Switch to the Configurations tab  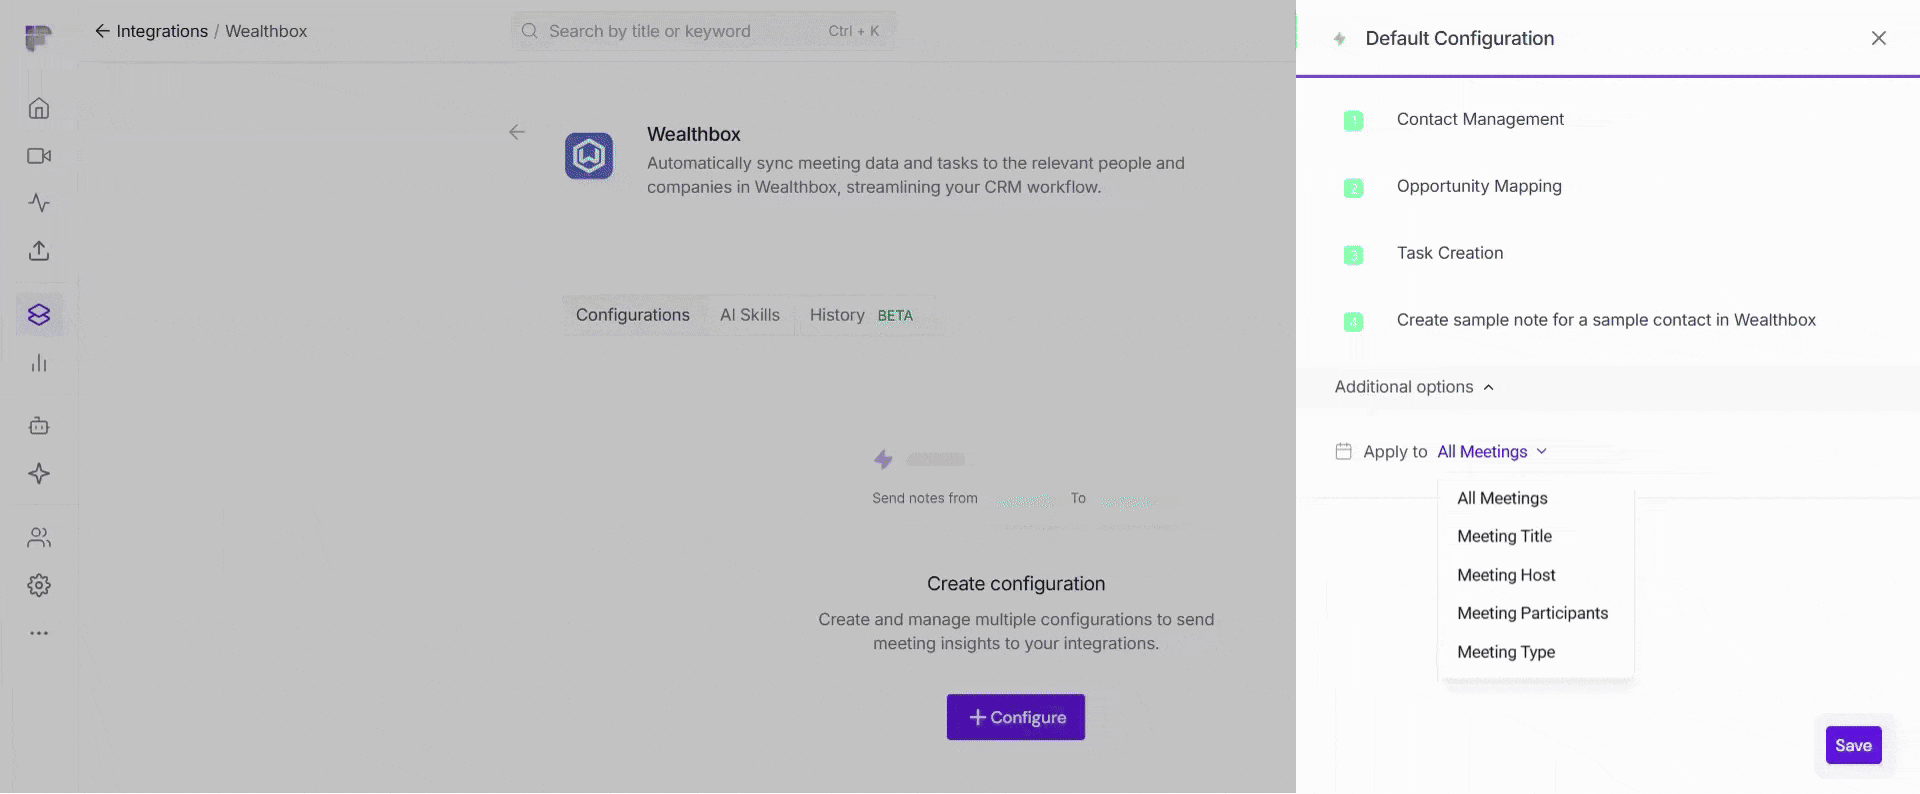coord(633,315)
